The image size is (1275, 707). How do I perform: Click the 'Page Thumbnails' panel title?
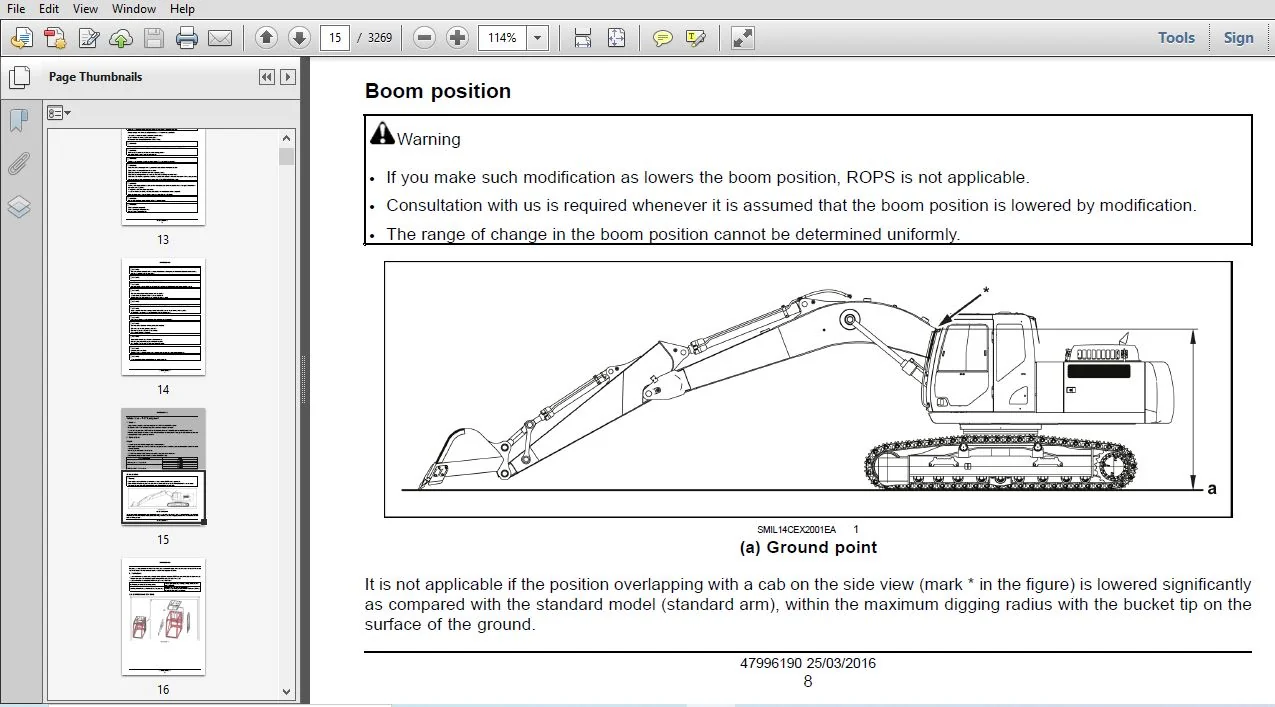click(96, 77)
